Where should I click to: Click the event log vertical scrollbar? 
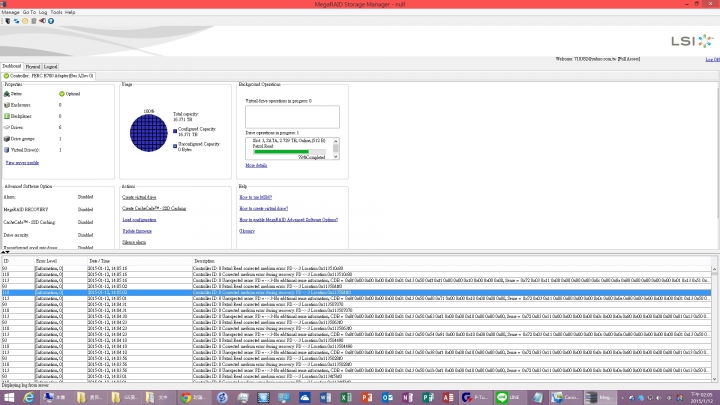point(714,324)
